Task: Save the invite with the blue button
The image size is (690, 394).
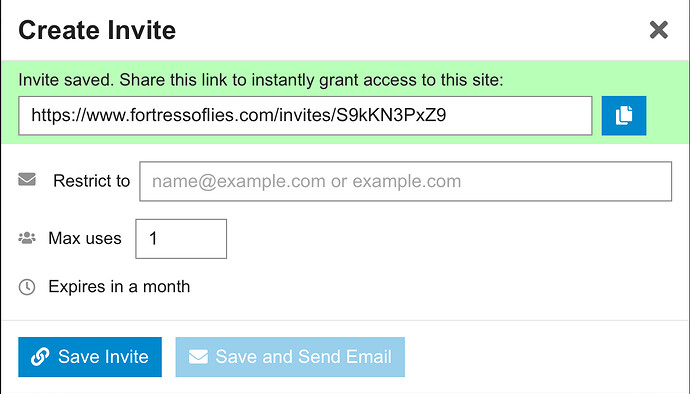Action: [90, 357]
